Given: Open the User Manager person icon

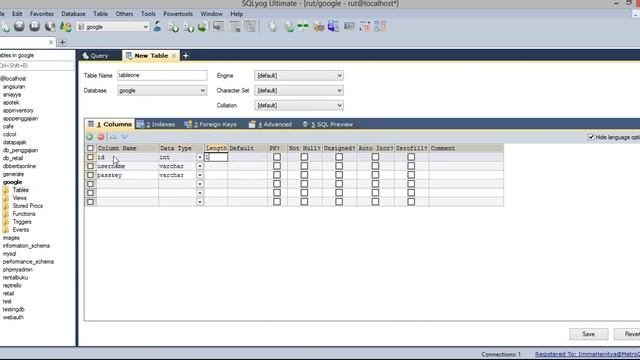Looking at the screenshot, I should point(157,27).
